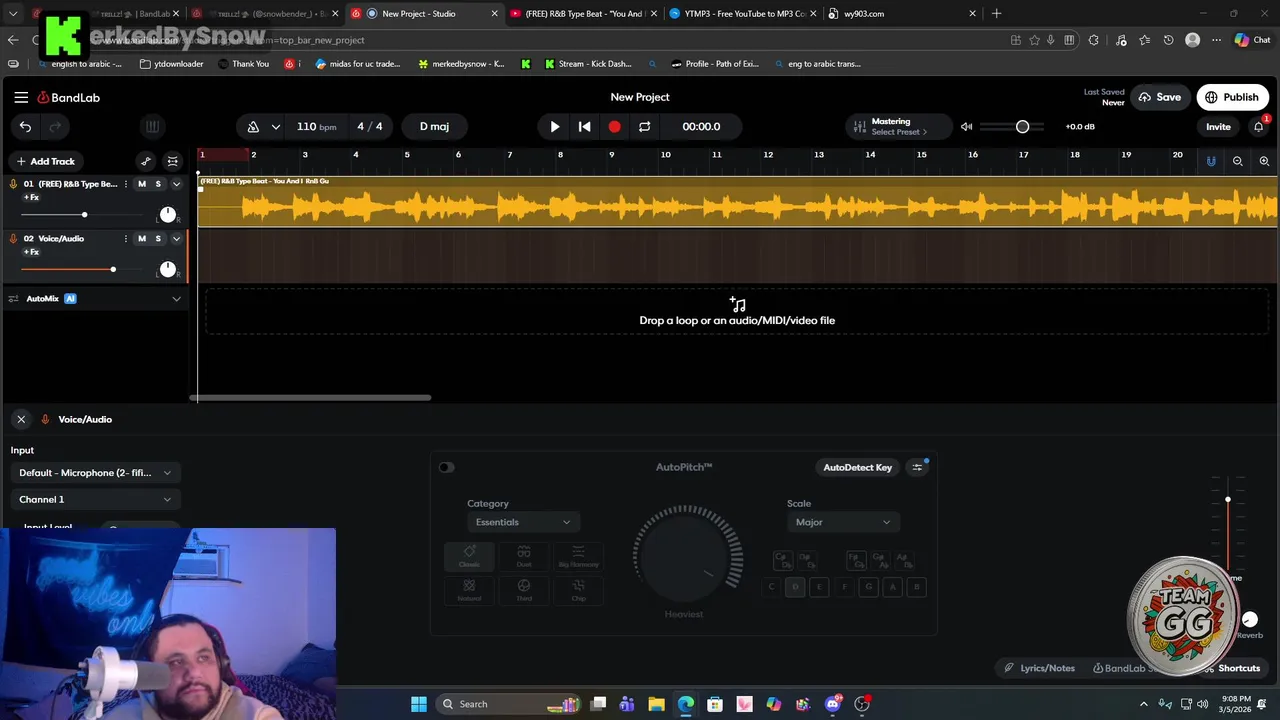Open ytdownloader bookmark
Image resolution: width=1280 pixels, height=720 pixels.
click(172, 64)
